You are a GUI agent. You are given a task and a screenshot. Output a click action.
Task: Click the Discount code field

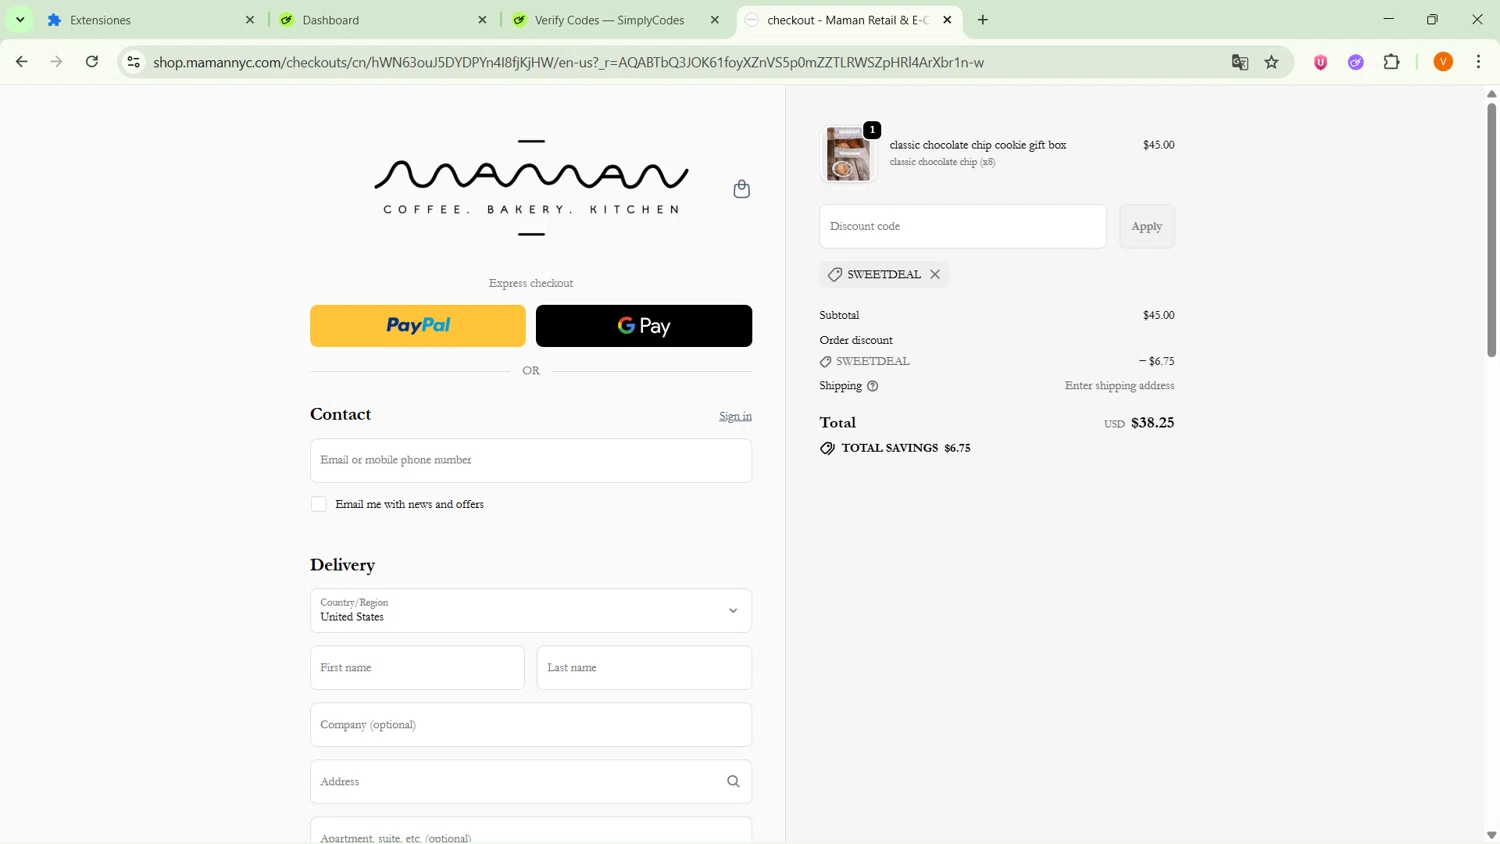tap(963, 226)
